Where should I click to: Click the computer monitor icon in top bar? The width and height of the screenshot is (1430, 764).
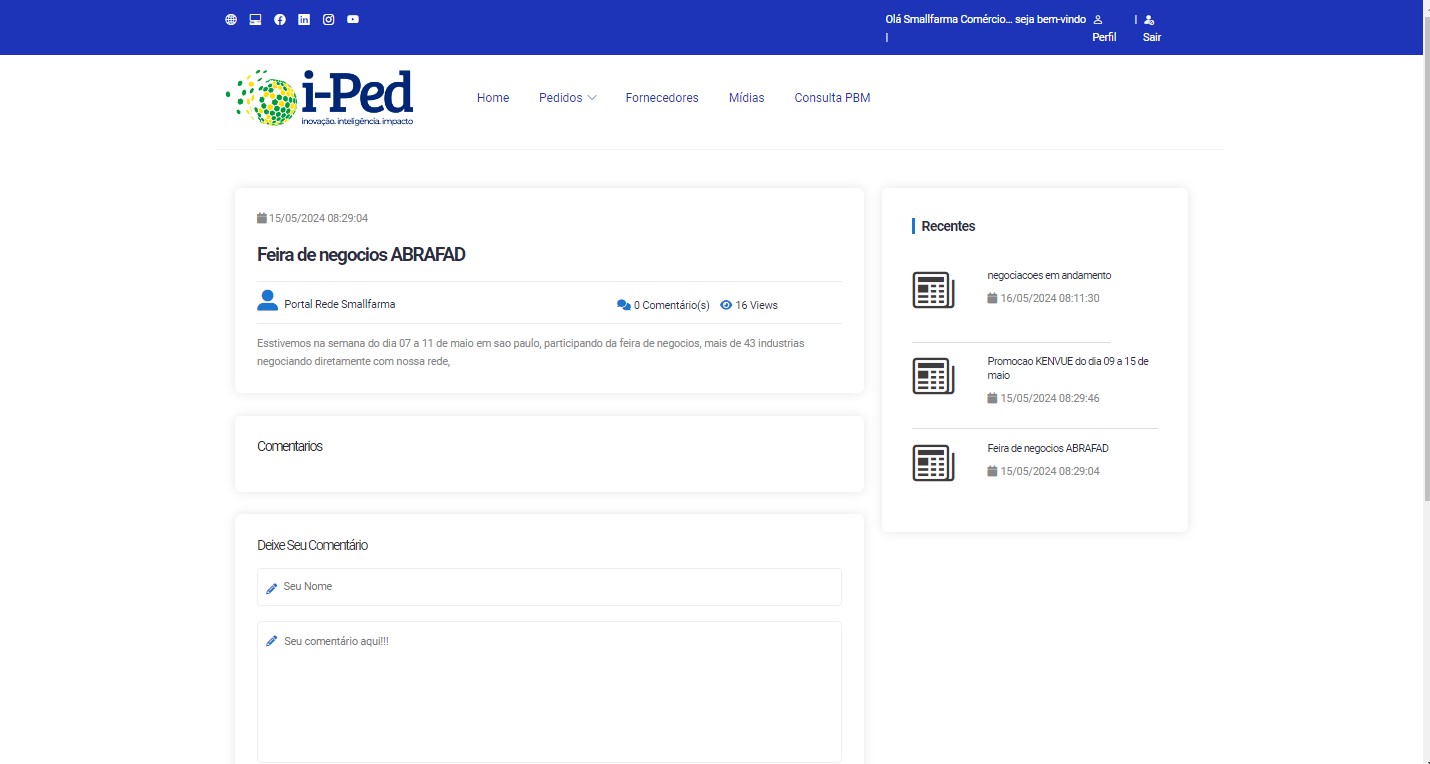(255, 19)
